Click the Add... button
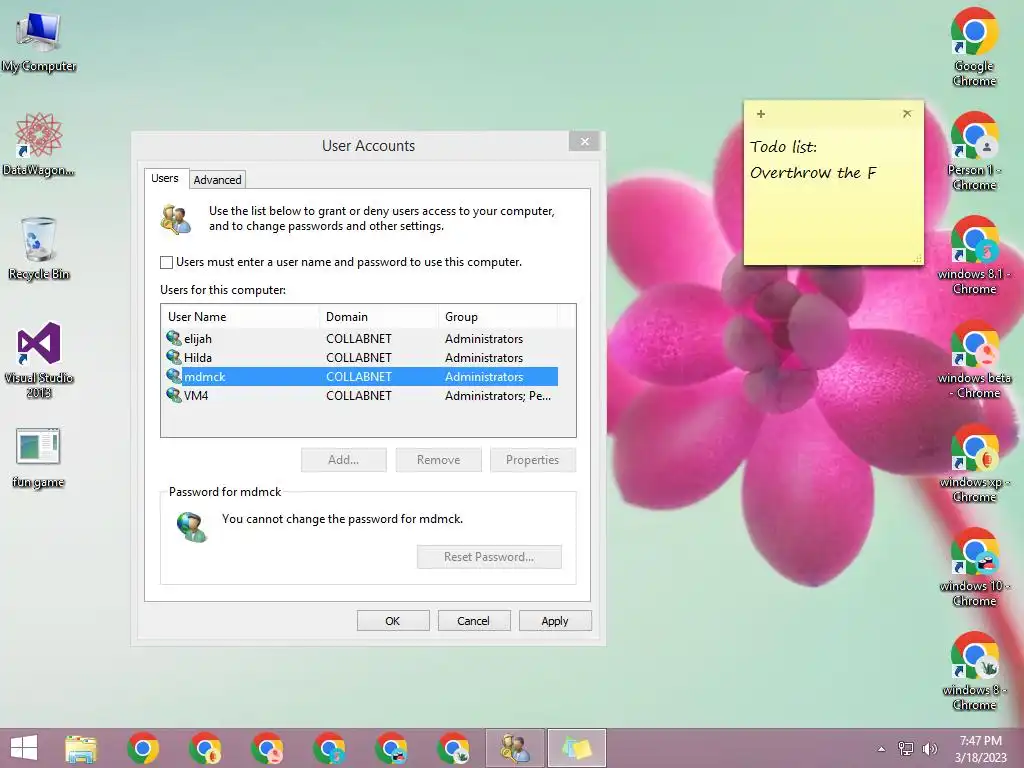This screenshot has height=768, width=1024. click(344, 460)
